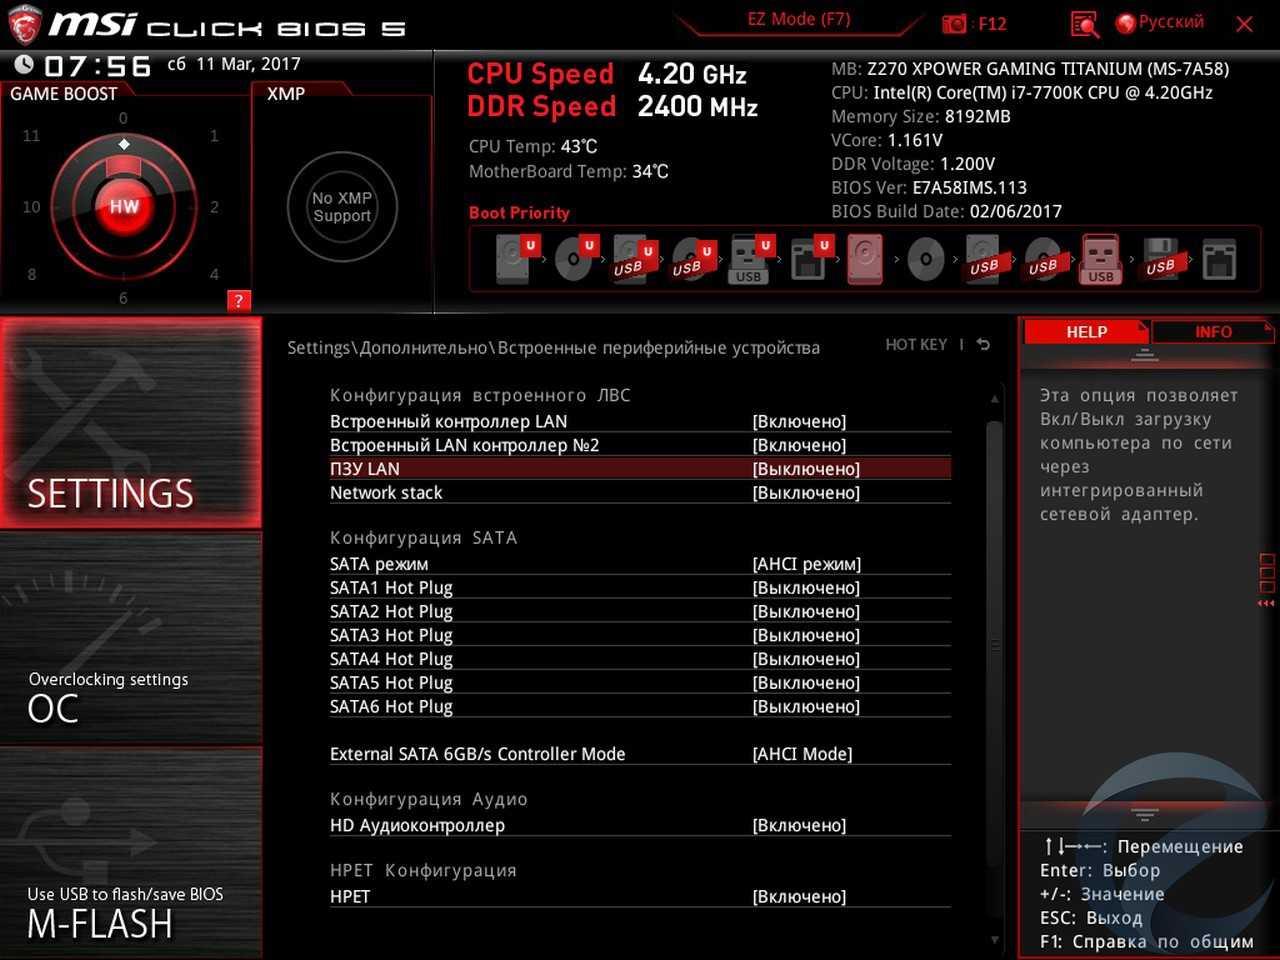Change External SATA 6GB/s Controller Mode value
Screen dimensions: 1280x960
coord(802,754)
